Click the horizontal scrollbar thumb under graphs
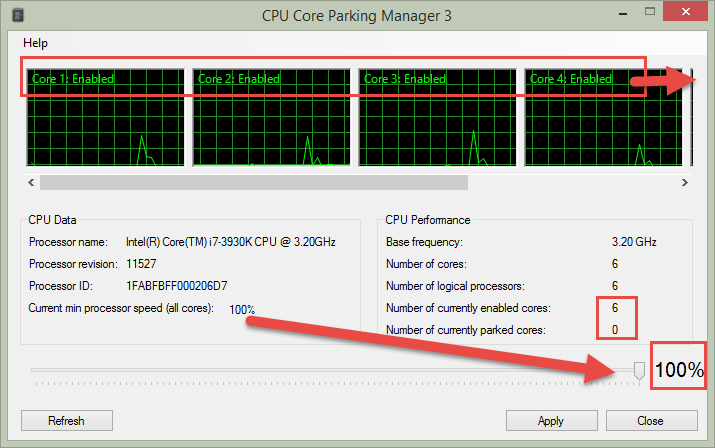The image size is (715, 448). tap(253, 183)
